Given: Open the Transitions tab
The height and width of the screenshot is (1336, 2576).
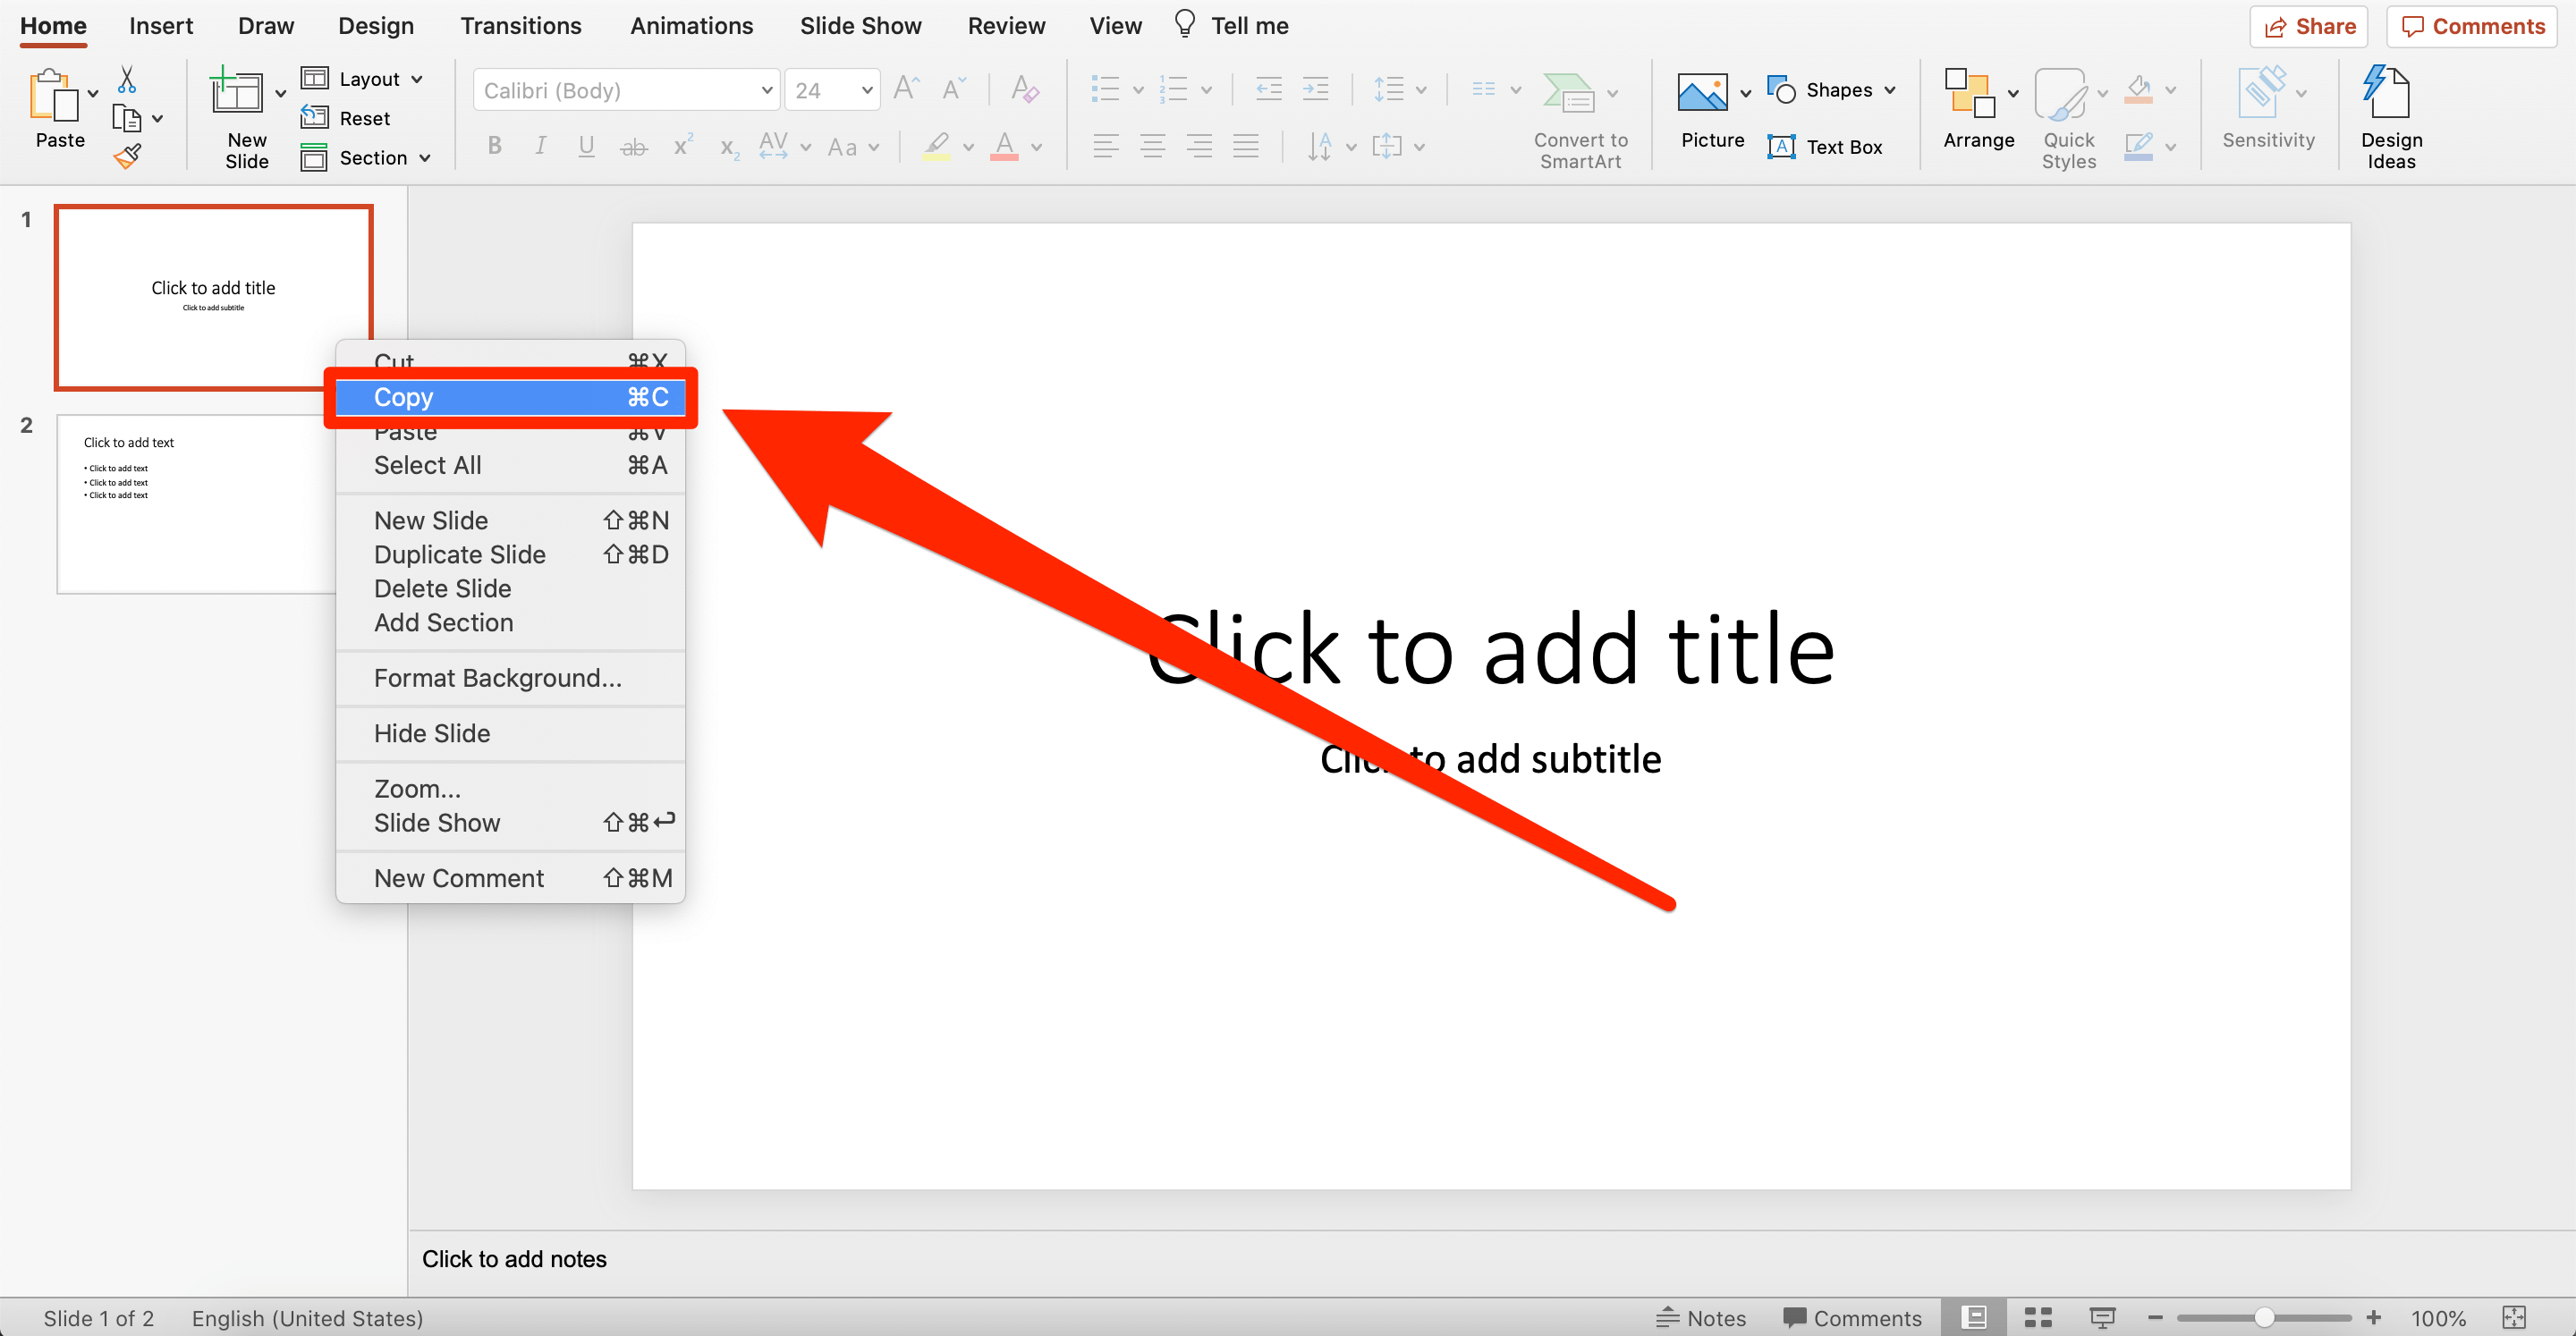Looking at the screenshot, I should pos(520,26).
